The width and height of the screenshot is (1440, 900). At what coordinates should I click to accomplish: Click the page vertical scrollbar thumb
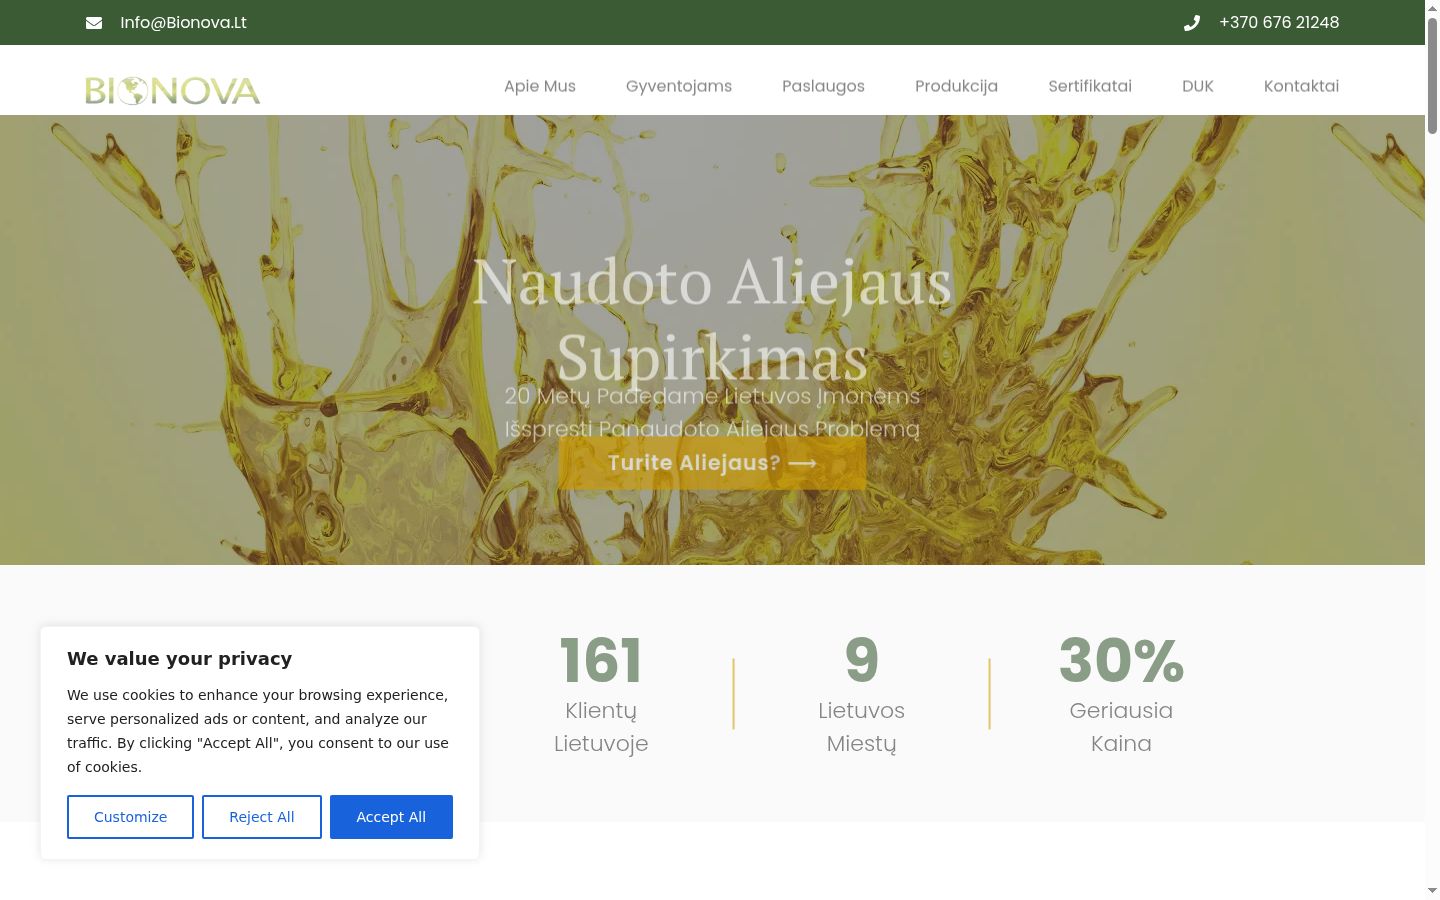tap(1432, 75)
